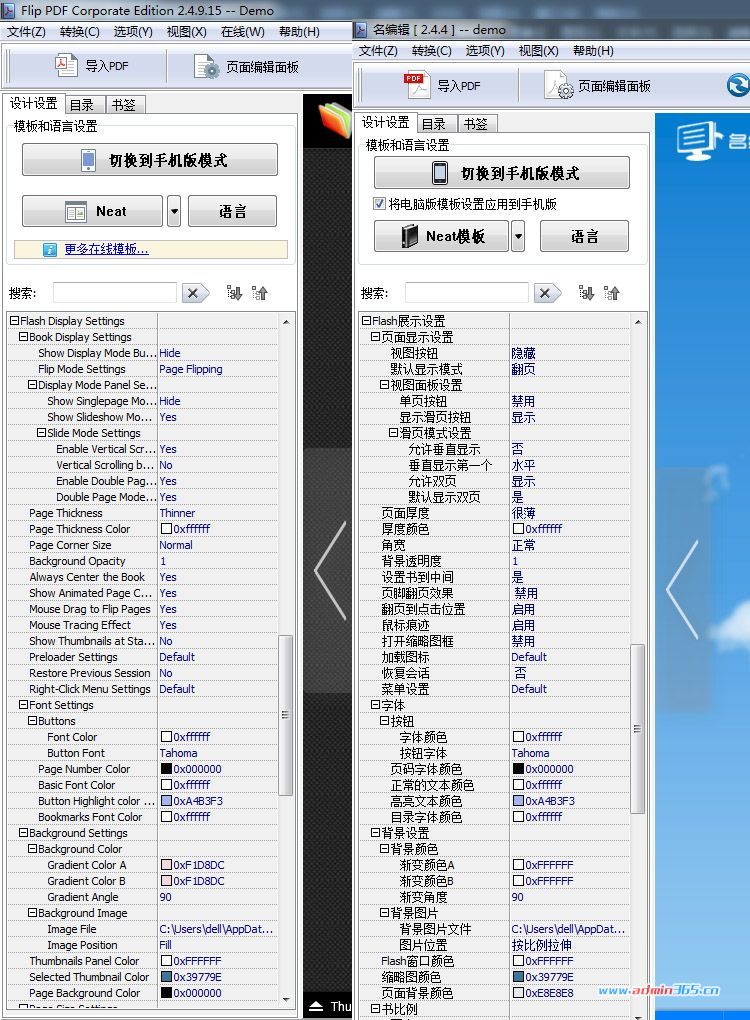The width and height of the screenshot is (750, 1020).
Task: Switch to 目录 tab in Flip PDF window
Action: pos(85,105)
